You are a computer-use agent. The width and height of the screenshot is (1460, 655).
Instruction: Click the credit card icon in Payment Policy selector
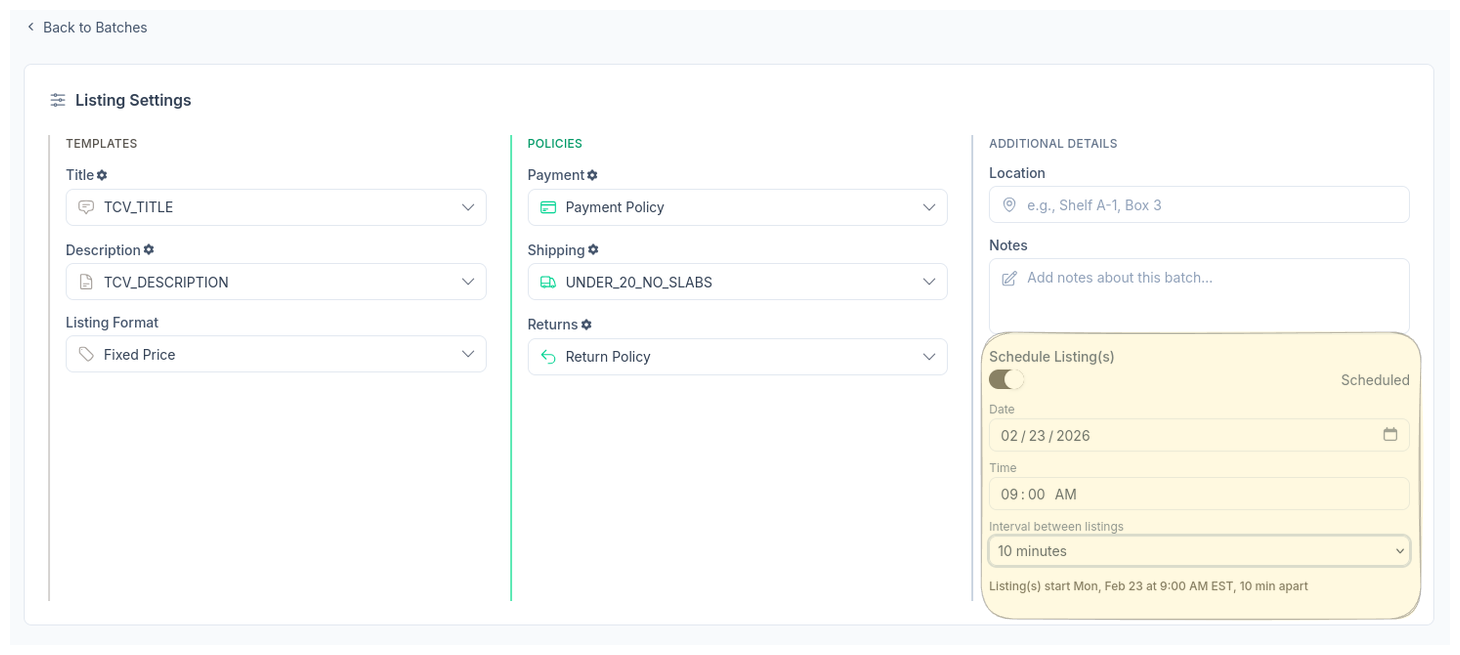pos(547,207)
